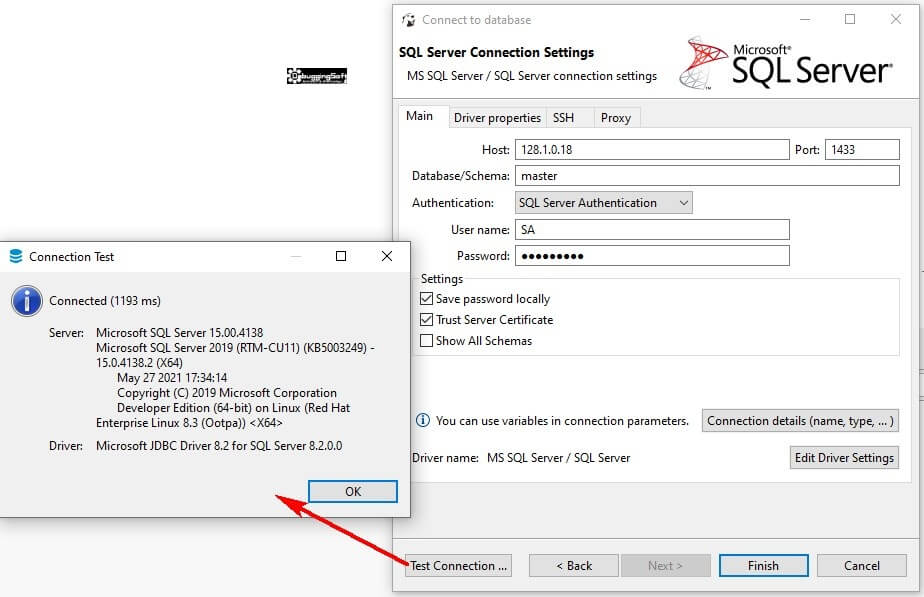Cancel the Connect to database dialog
This screenshot has width=924, height=597.
[862, 566]
